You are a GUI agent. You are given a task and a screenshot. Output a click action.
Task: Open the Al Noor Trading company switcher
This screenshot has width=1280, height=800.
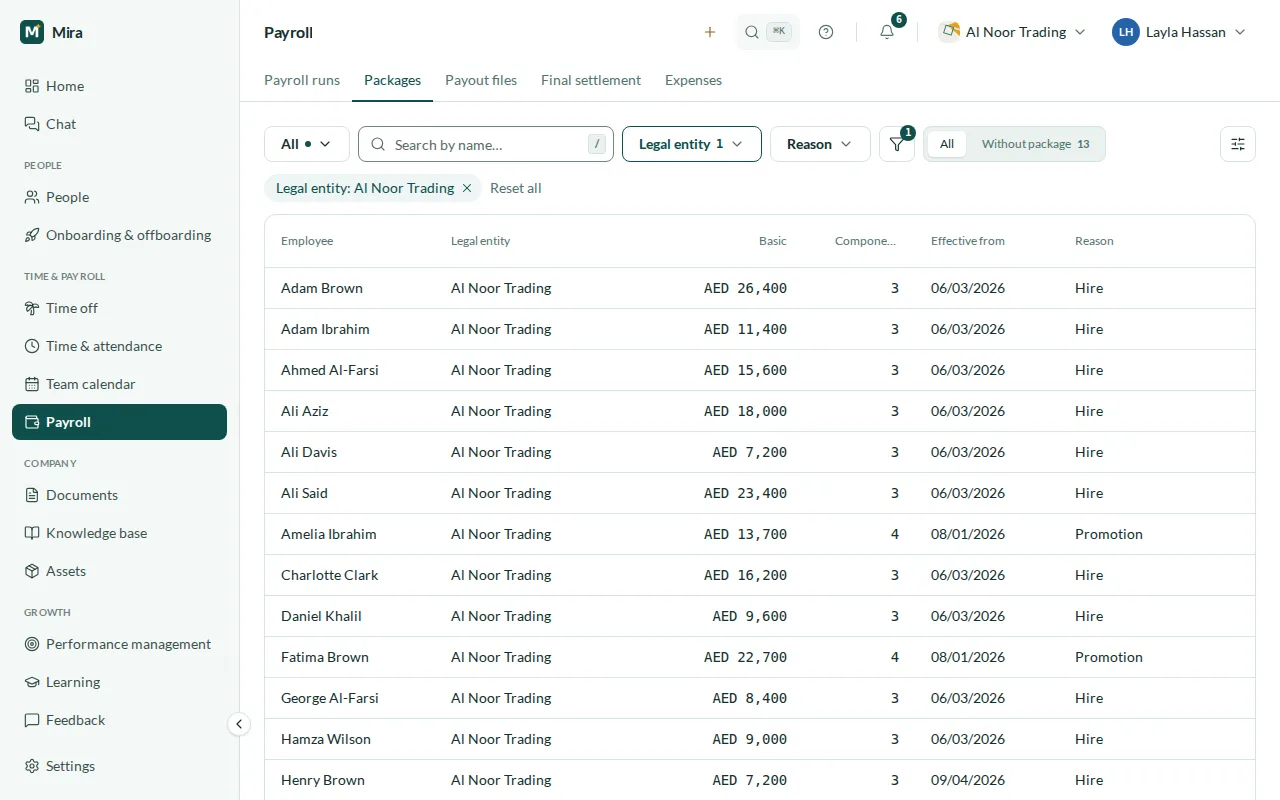point(1012,32)
